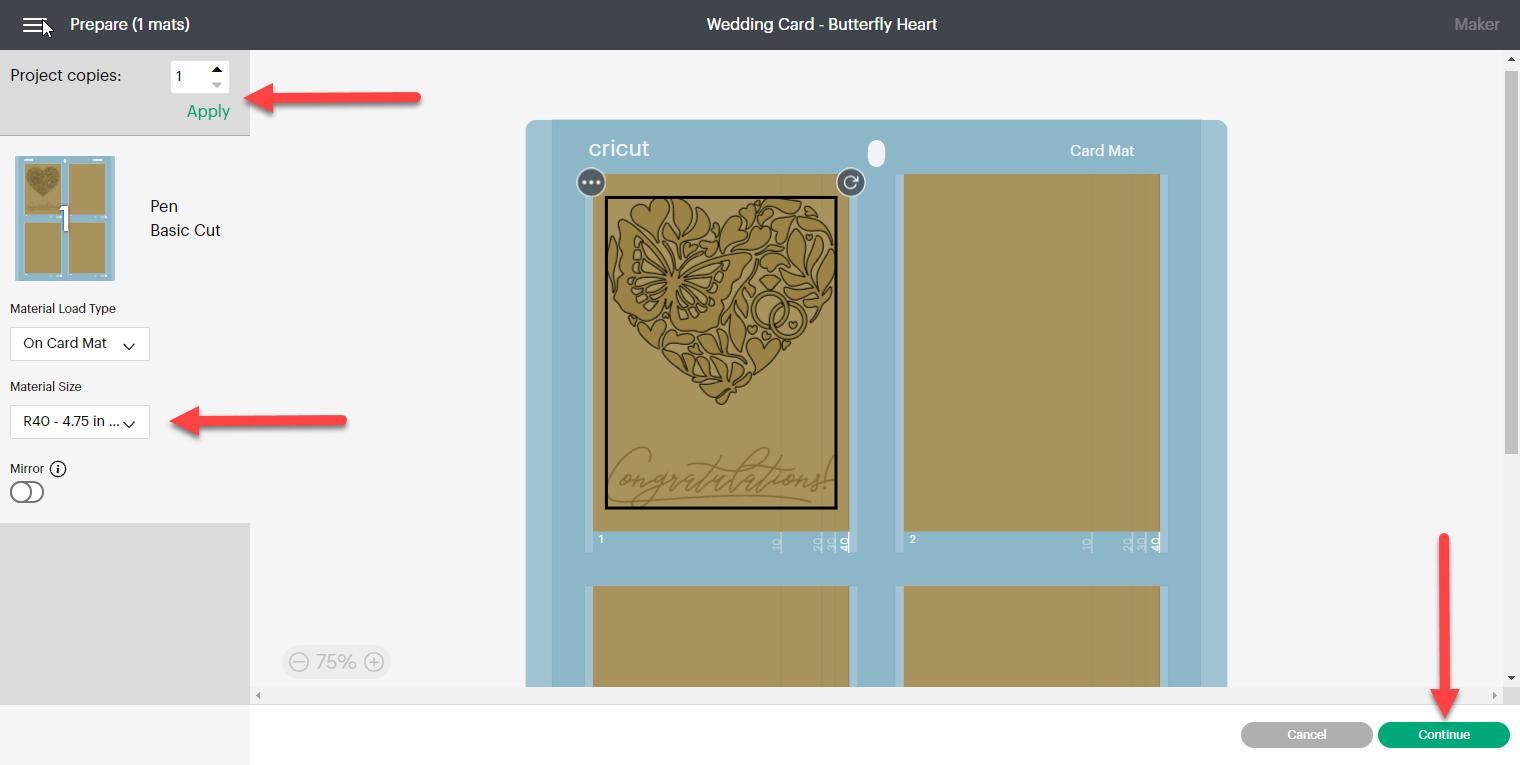
Task: Click the three-dot options icon on mat
Action: tap(591, 183)
